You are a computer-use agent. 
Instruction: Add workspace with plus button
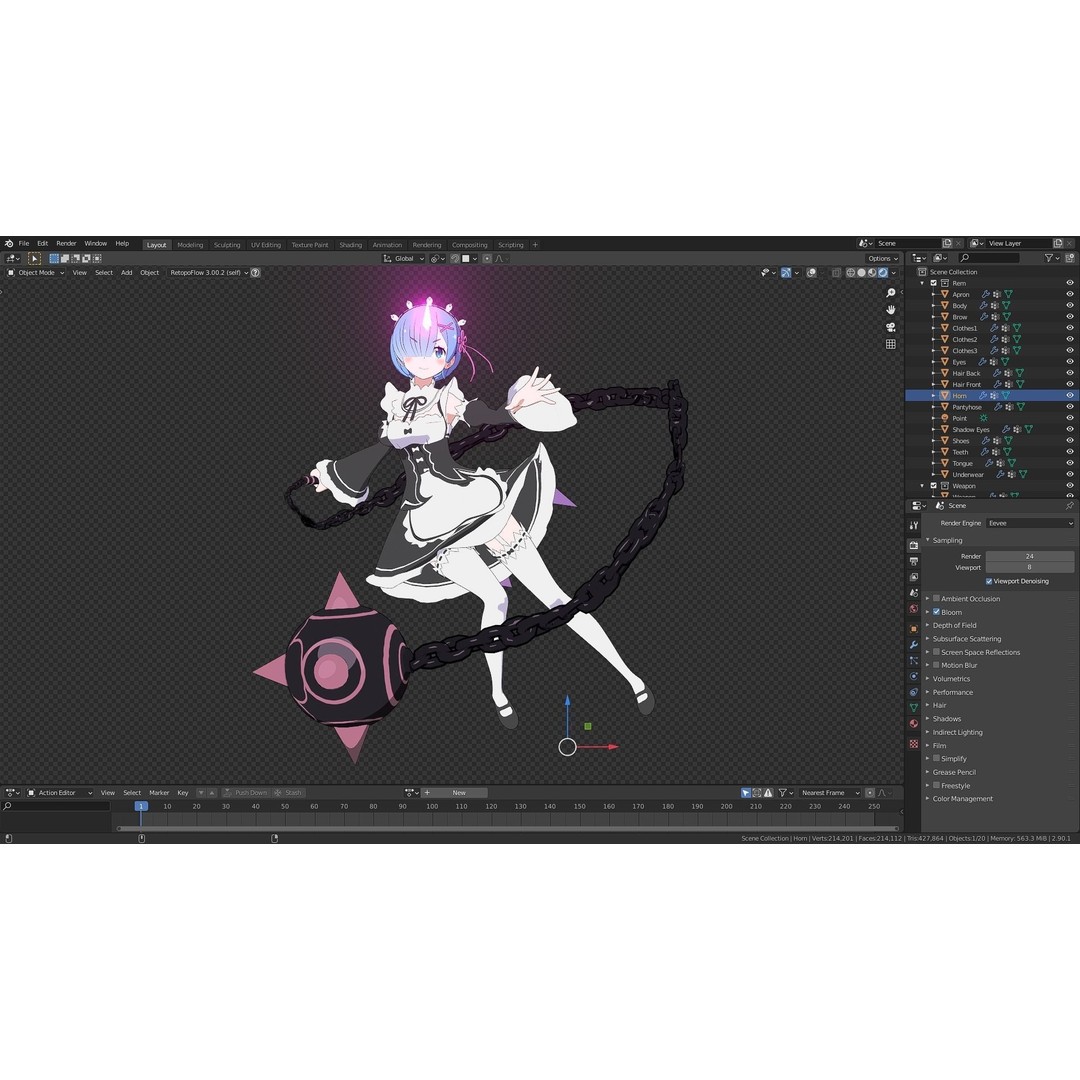(x=535, y=245)
